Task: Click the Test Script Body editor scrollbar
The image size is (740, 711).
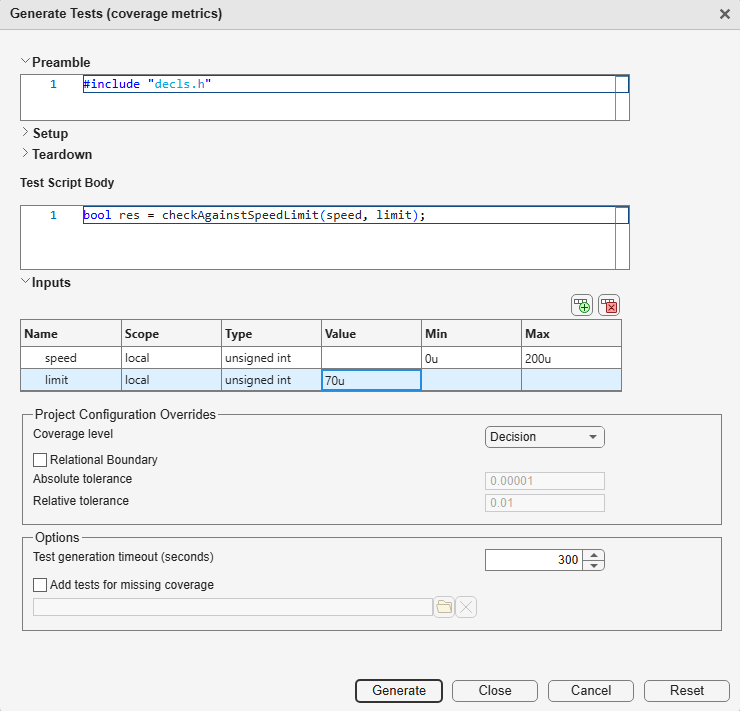Action: [622, 238]
